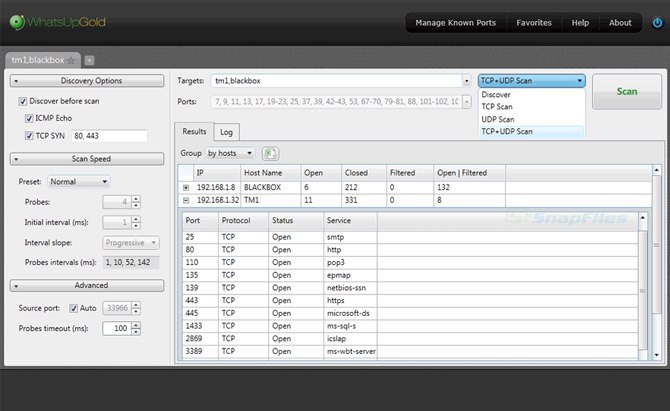Sort by the Open column header
Screen dimensions: 670x411
tap(321, 173)
